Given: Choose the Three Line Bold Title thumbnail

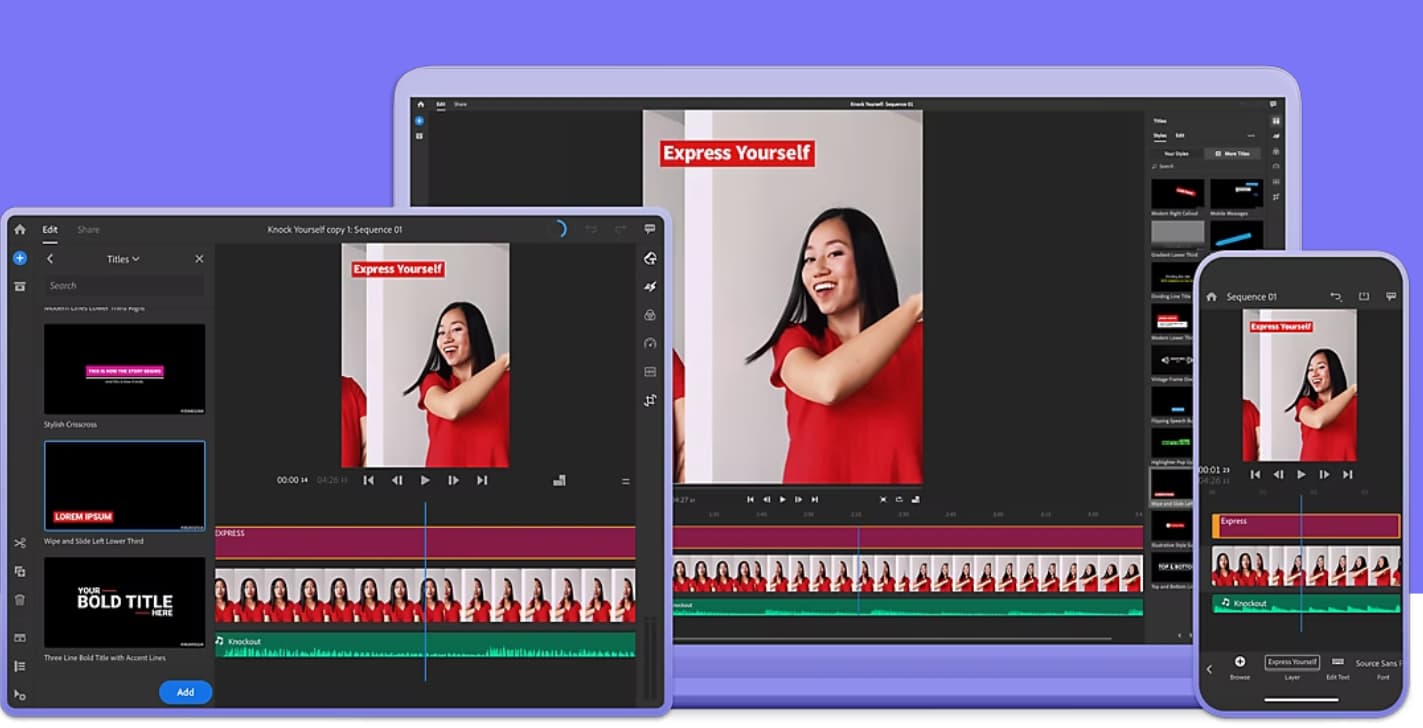Looking at the screenshot, I should coord(124,602).
